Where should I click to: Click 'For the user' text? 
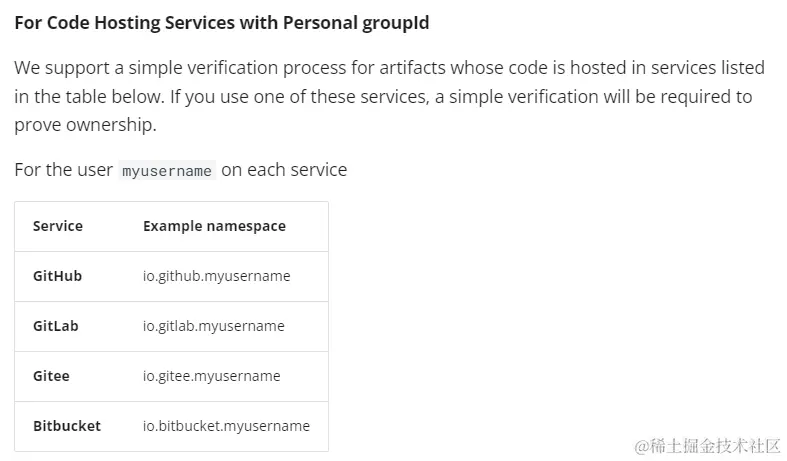(x=64, y=170)
